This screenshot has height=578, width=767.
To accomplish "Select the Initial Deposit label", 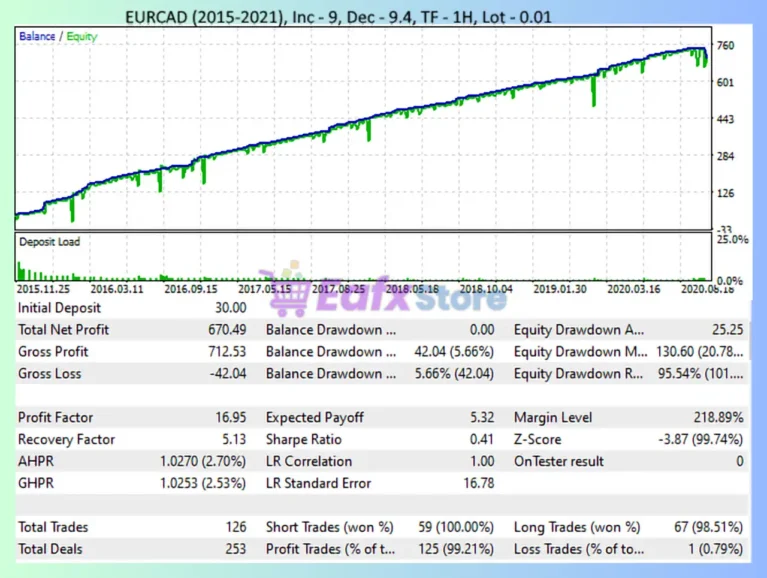I will click(x=59, y=308).
